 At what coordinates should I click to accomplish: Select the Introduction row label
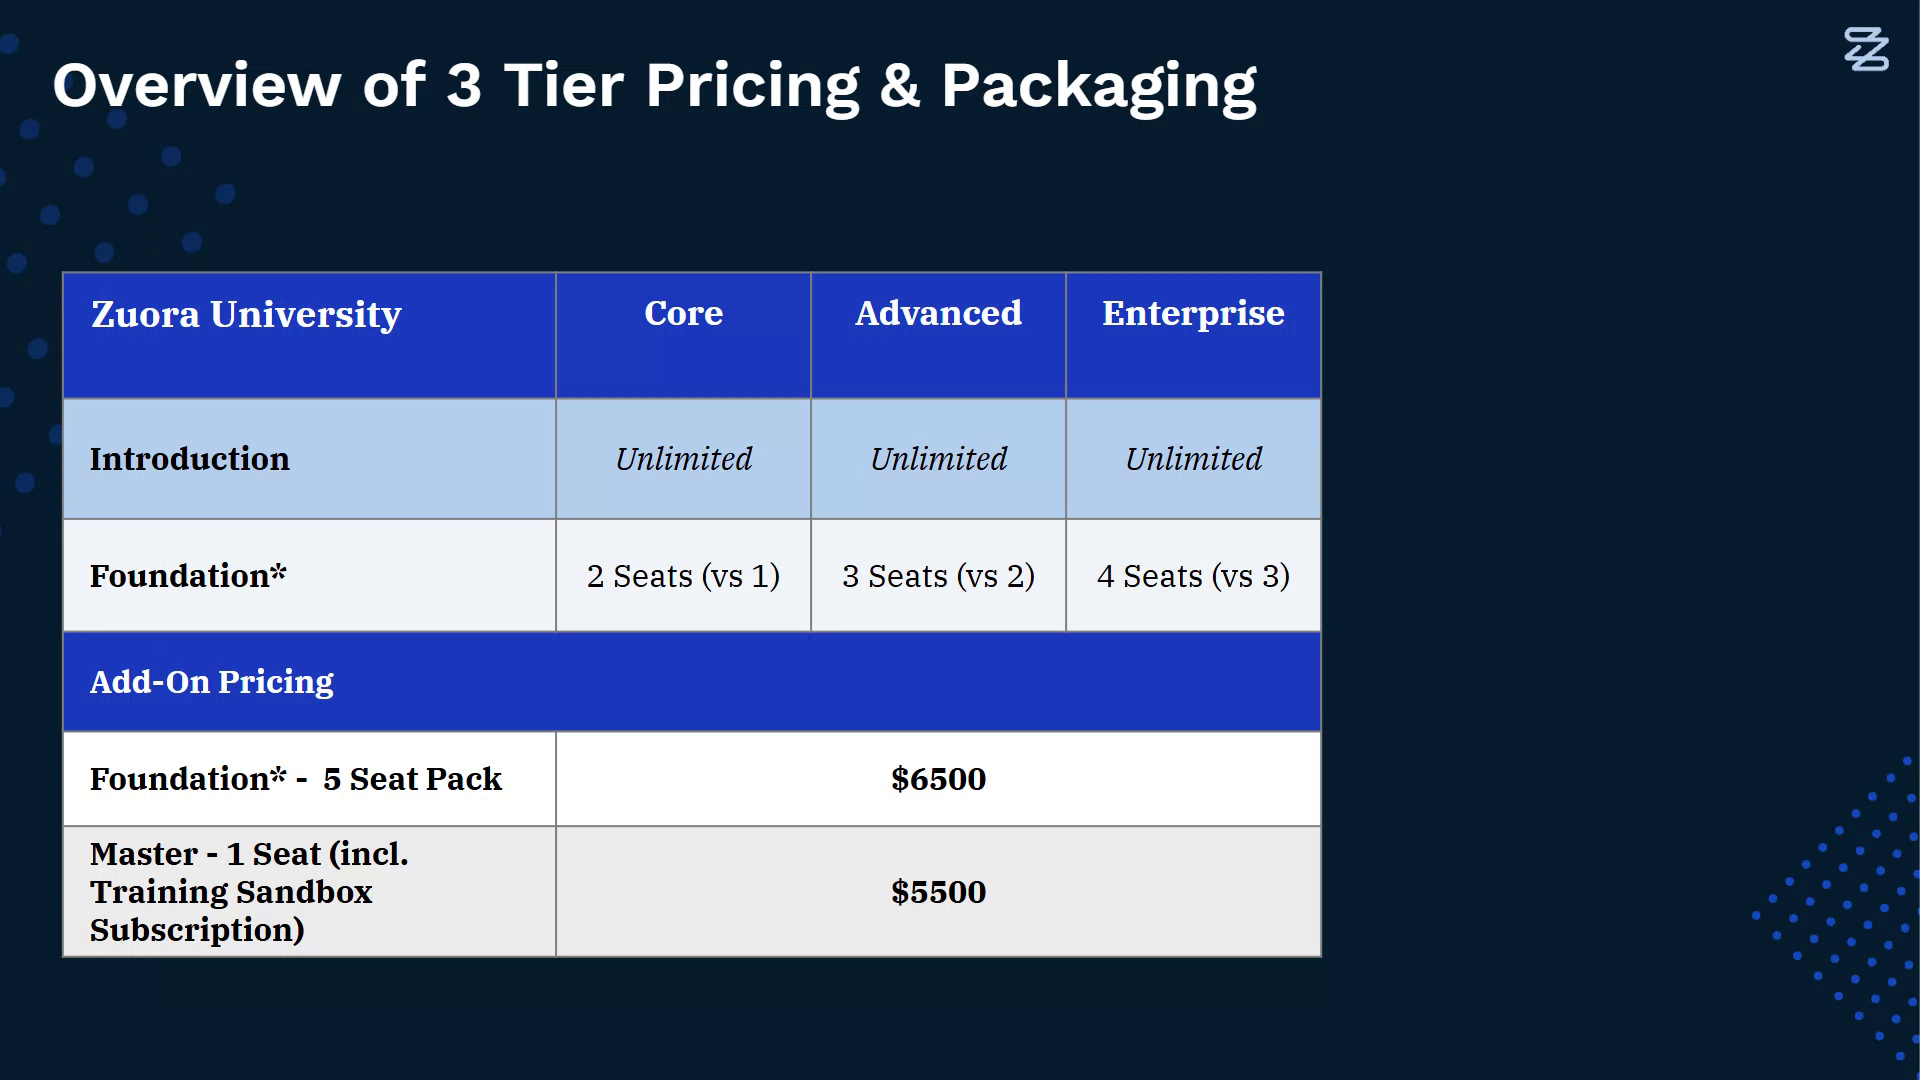point(190,459)
